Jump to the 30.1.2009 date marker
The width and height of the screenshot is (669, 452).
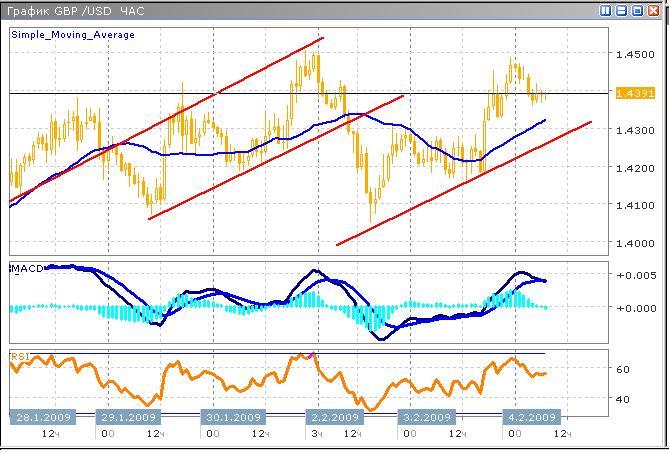coord(232,417)
